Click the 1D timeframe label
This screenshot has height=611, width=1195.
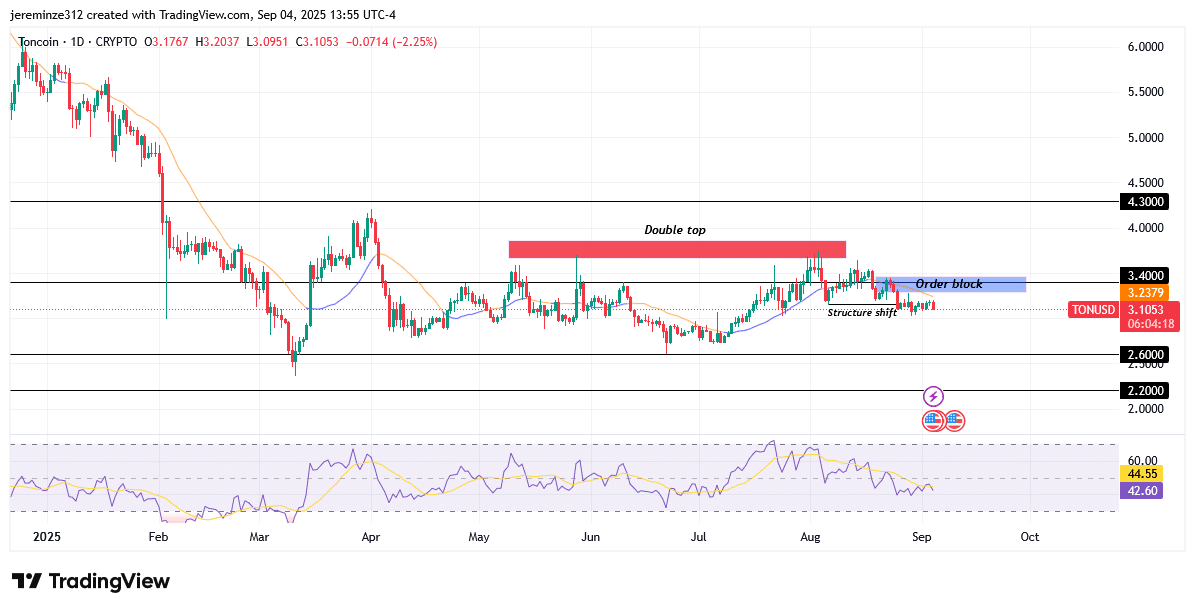point(77,43)
